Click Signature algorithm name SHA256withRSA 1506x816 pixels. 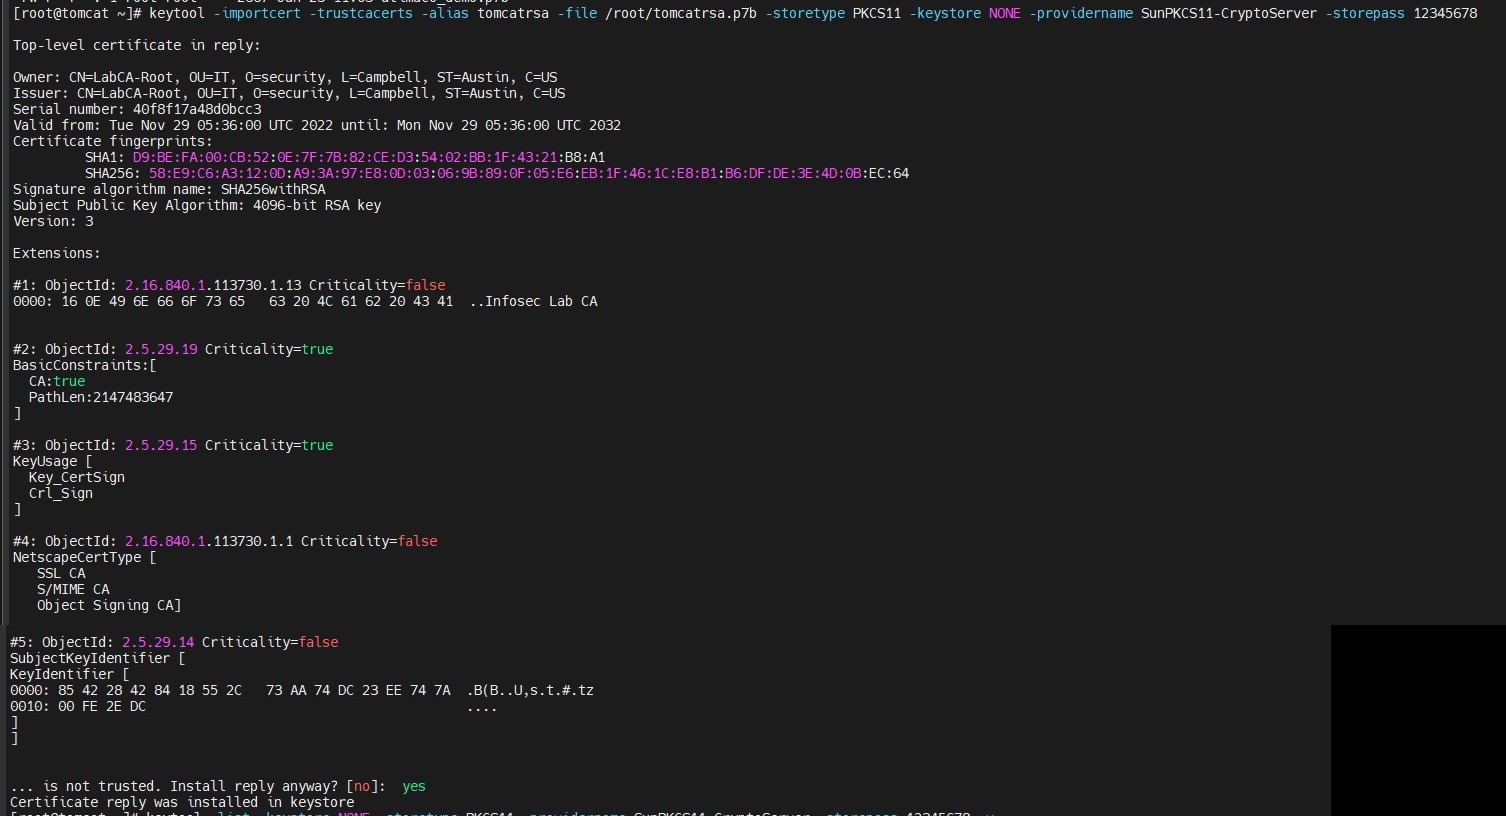pos(169,189)
